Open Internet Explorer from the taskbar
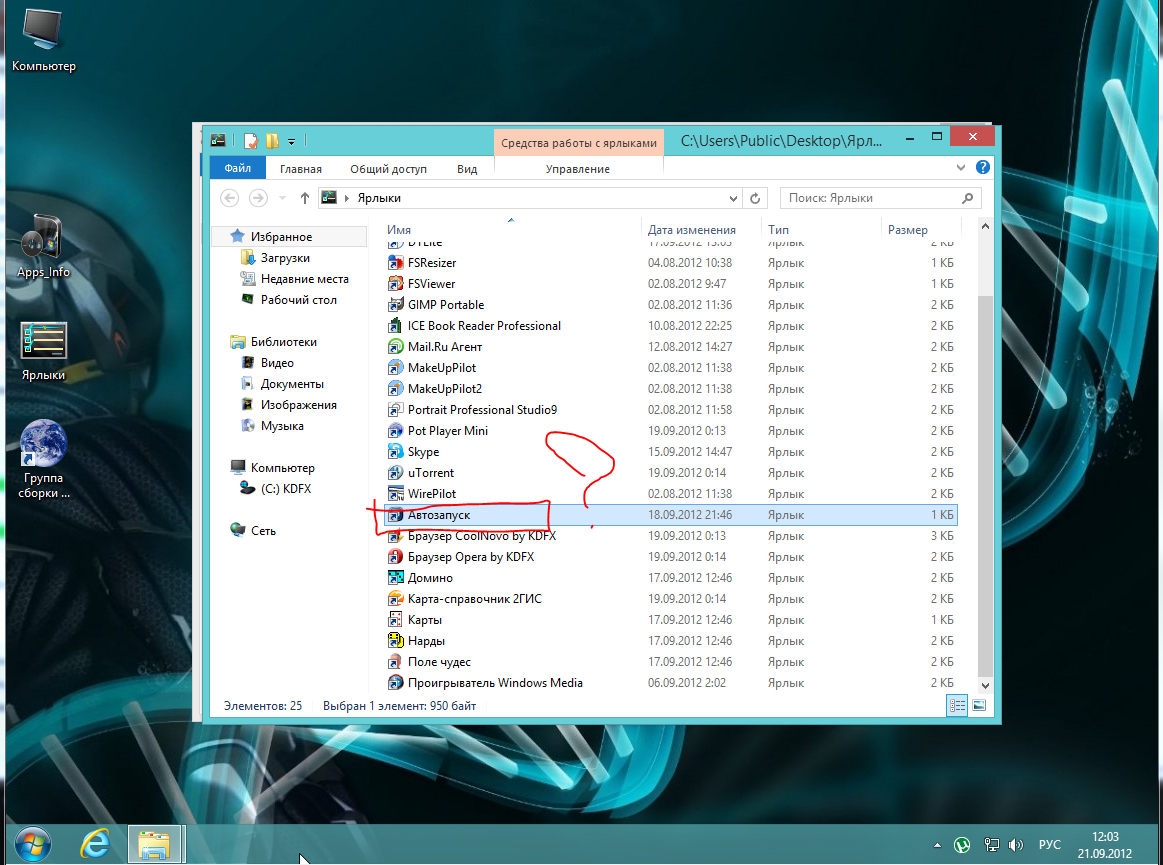 tap(96, 844)
